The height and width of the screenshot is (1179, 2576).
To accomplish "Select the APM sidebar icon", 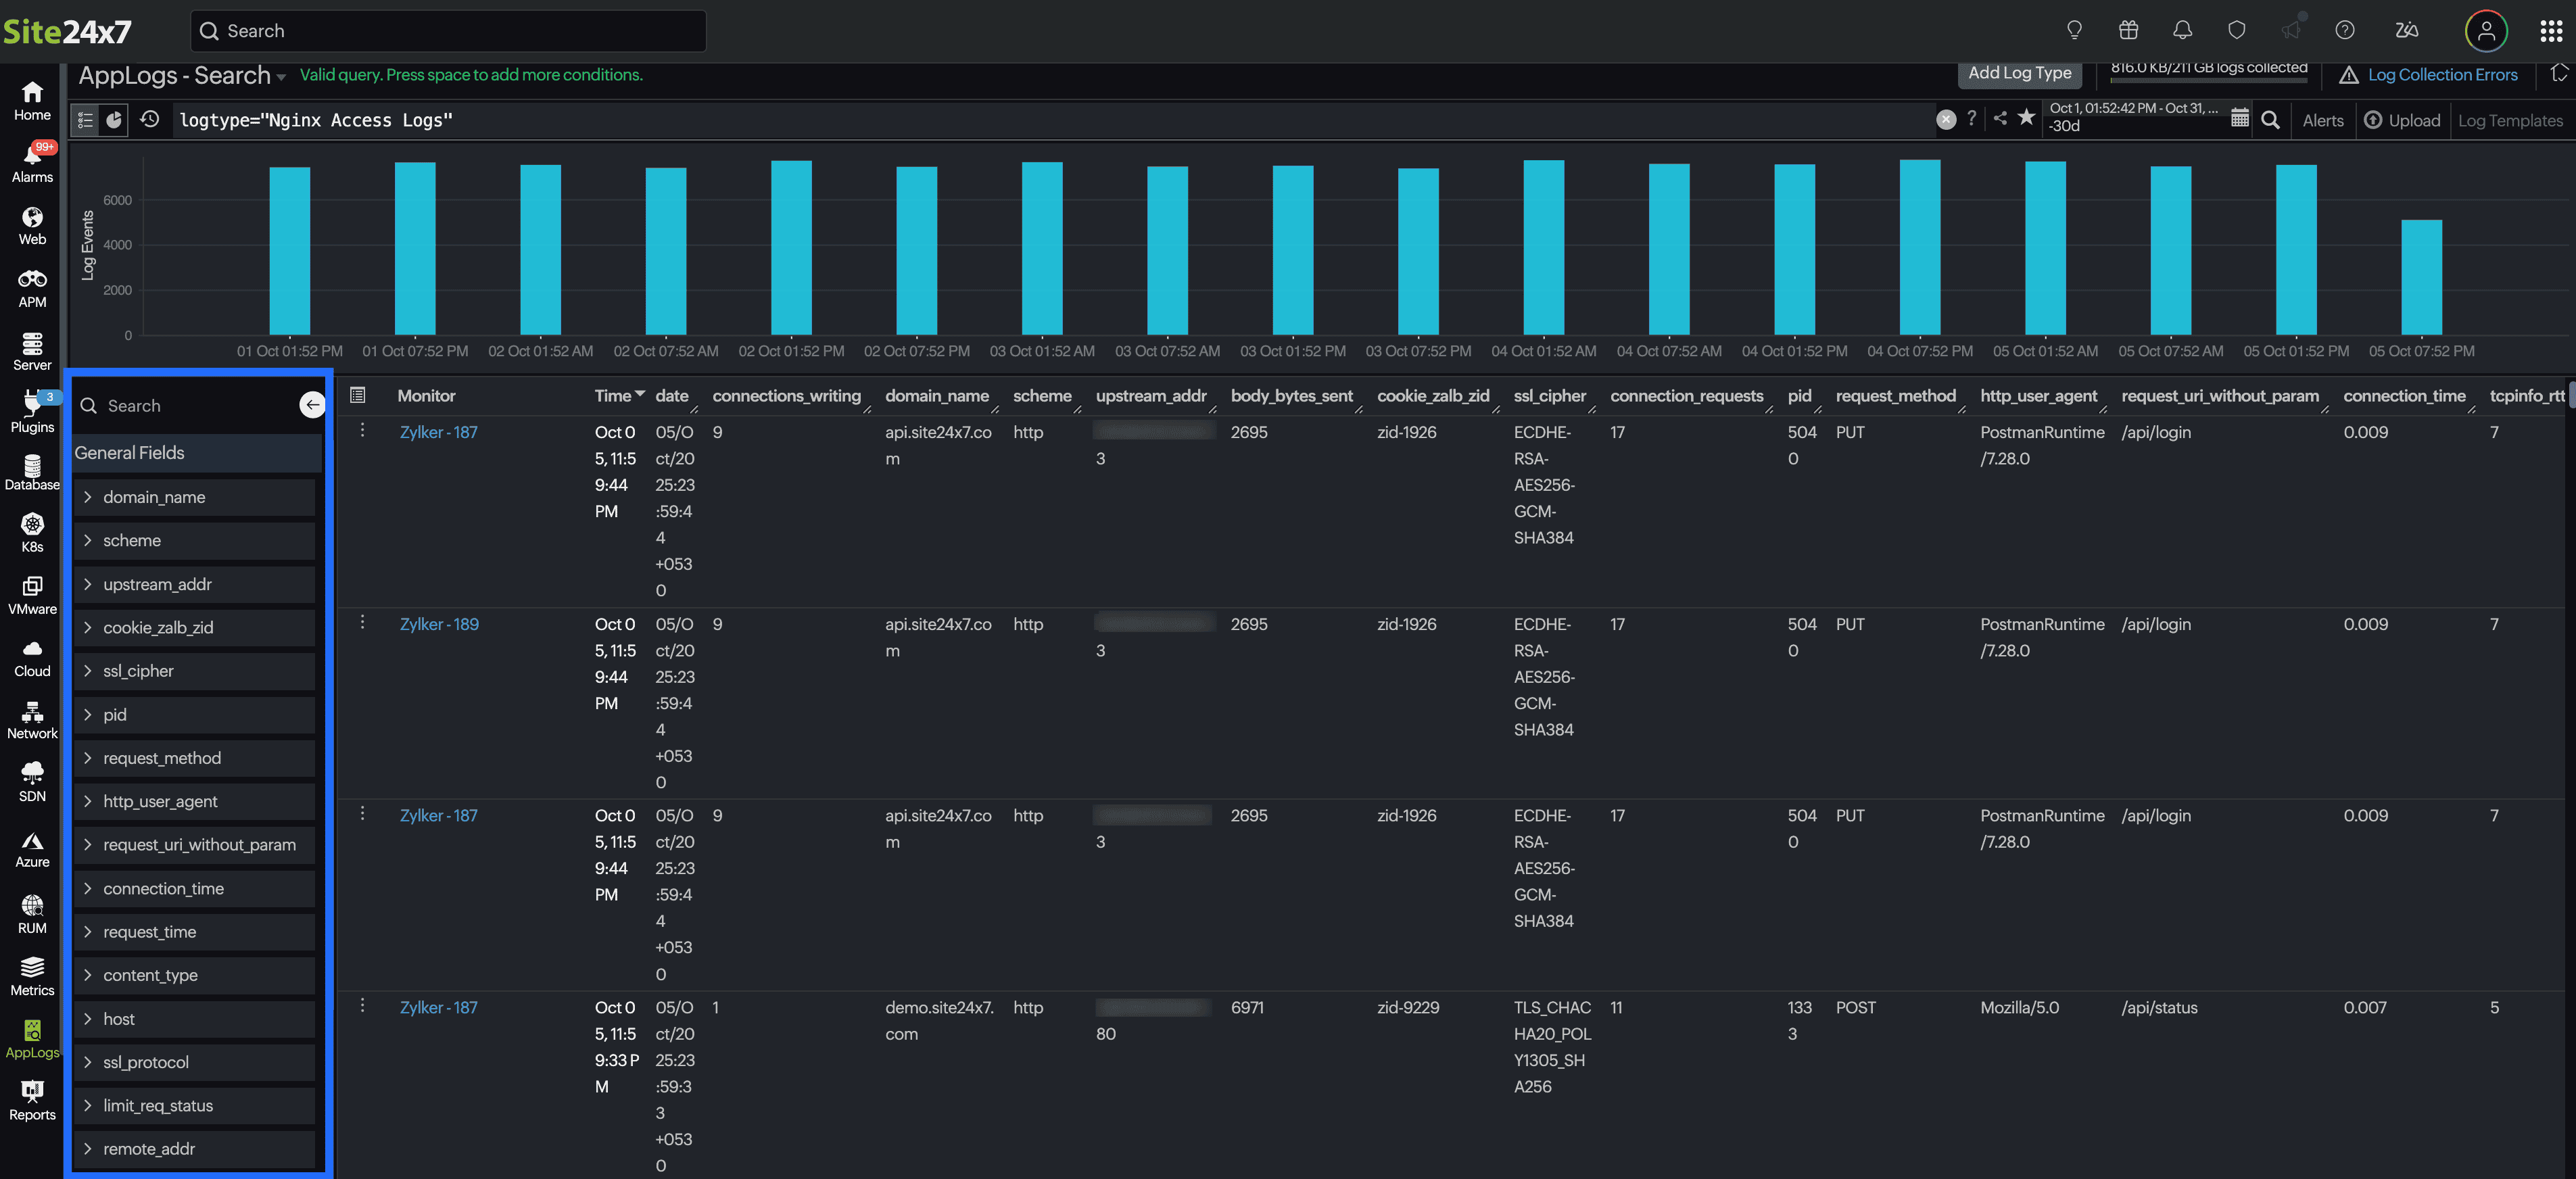I will (x=32, y=287).
